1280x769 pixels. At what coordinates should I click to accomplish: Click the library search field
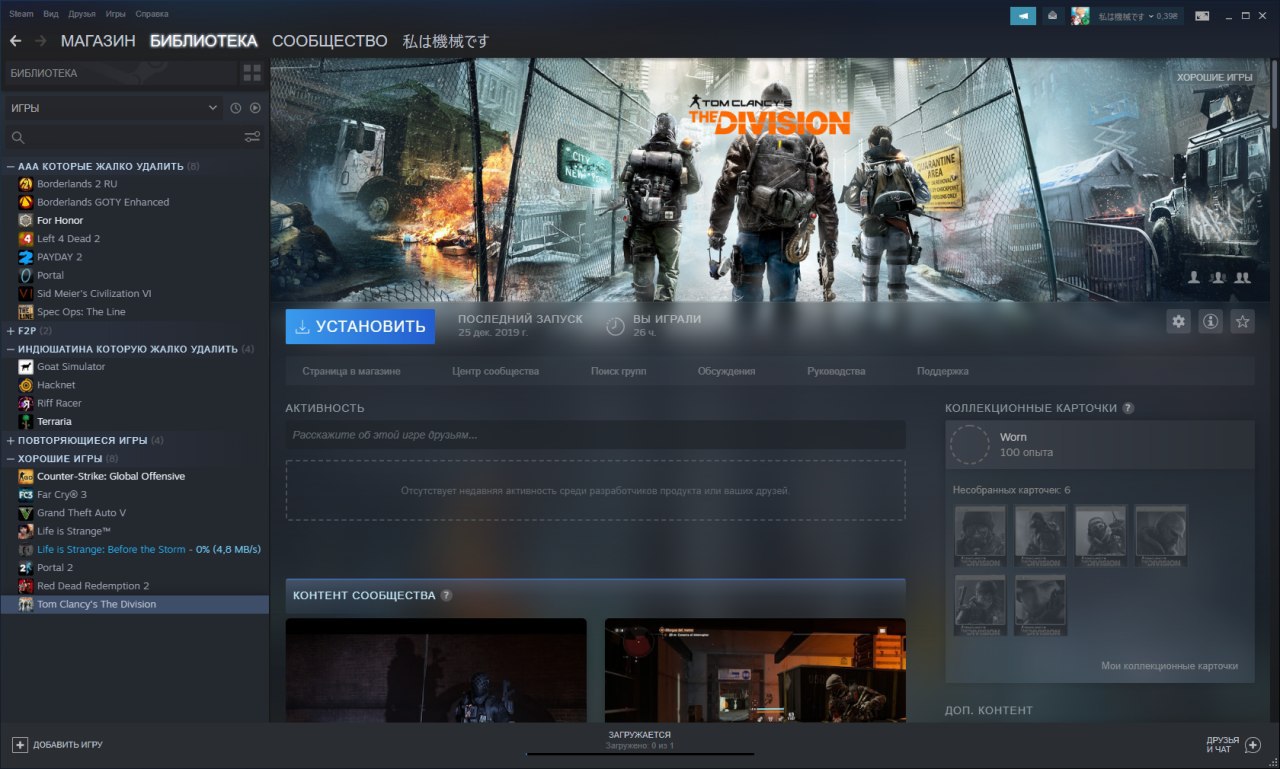pos(124,137)
